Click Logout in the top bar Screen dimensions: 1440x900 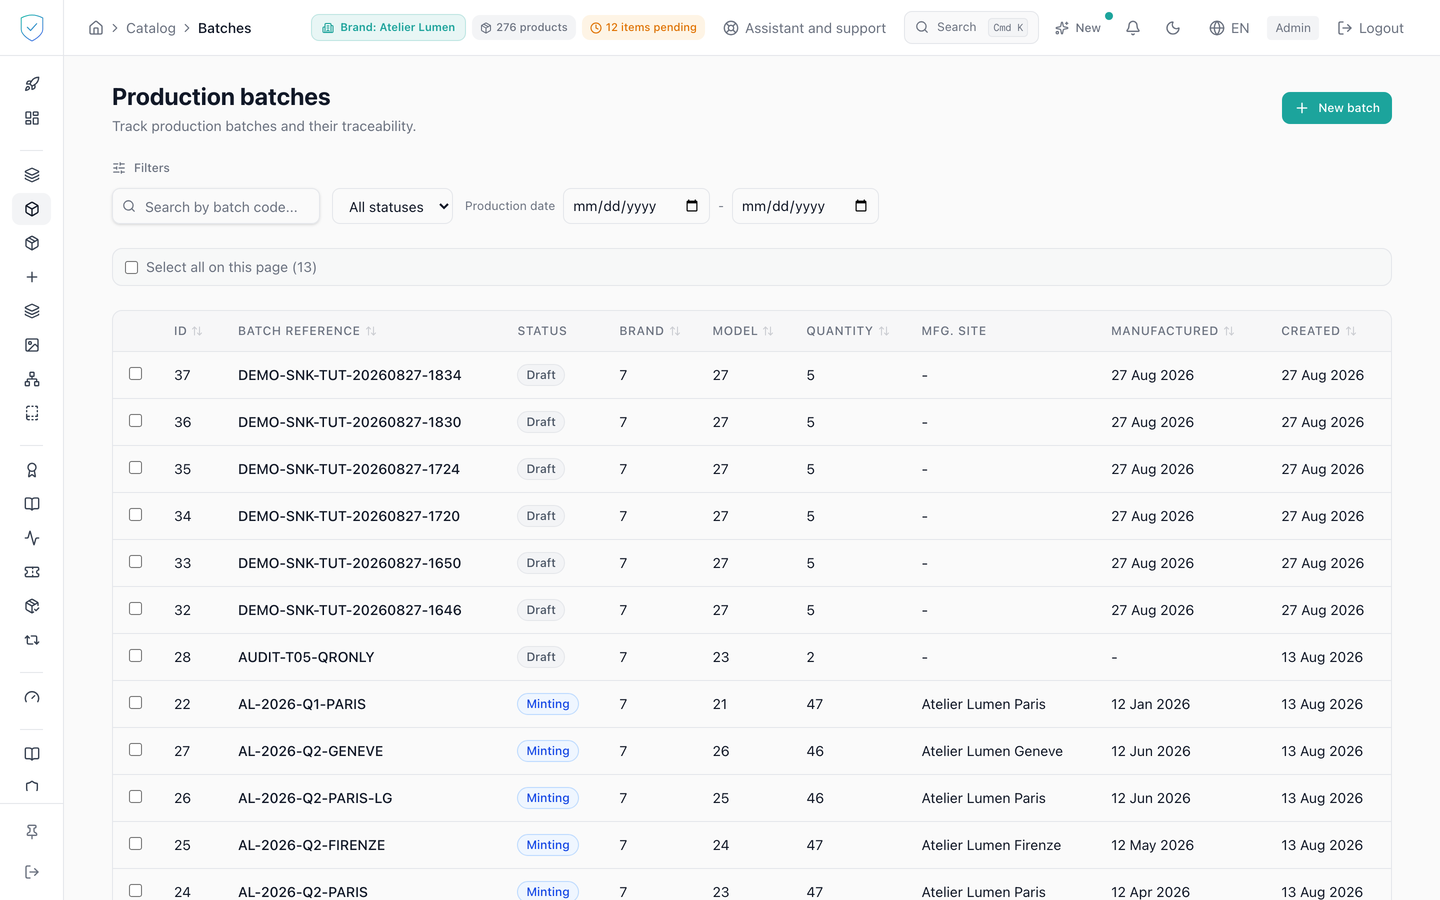[1371, 28]
